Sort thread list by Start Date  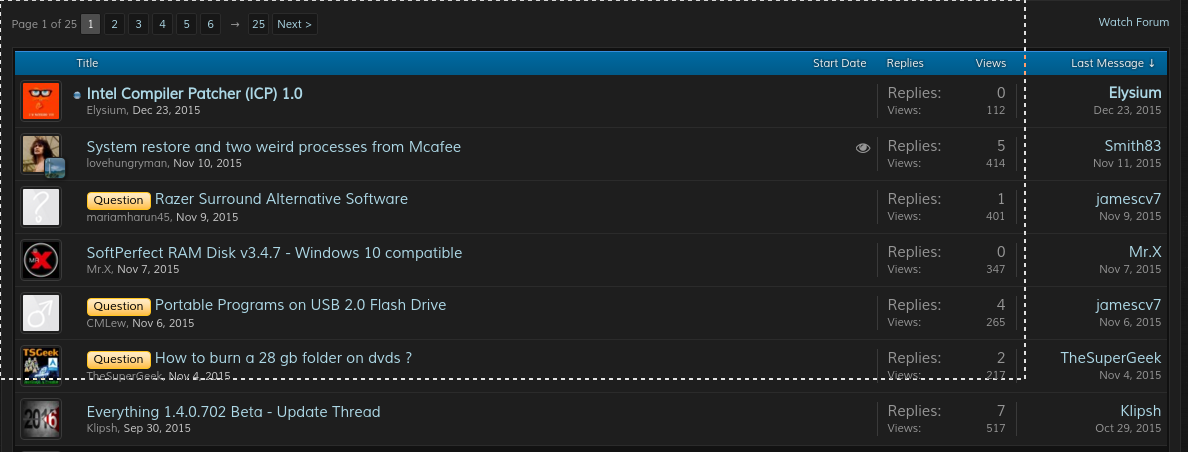pos(839,63)
